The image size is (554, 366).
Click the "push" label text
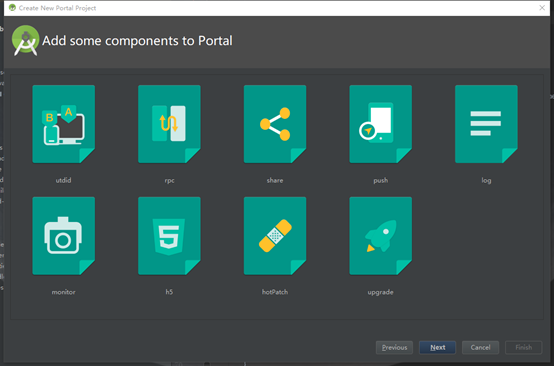(381, 181)
